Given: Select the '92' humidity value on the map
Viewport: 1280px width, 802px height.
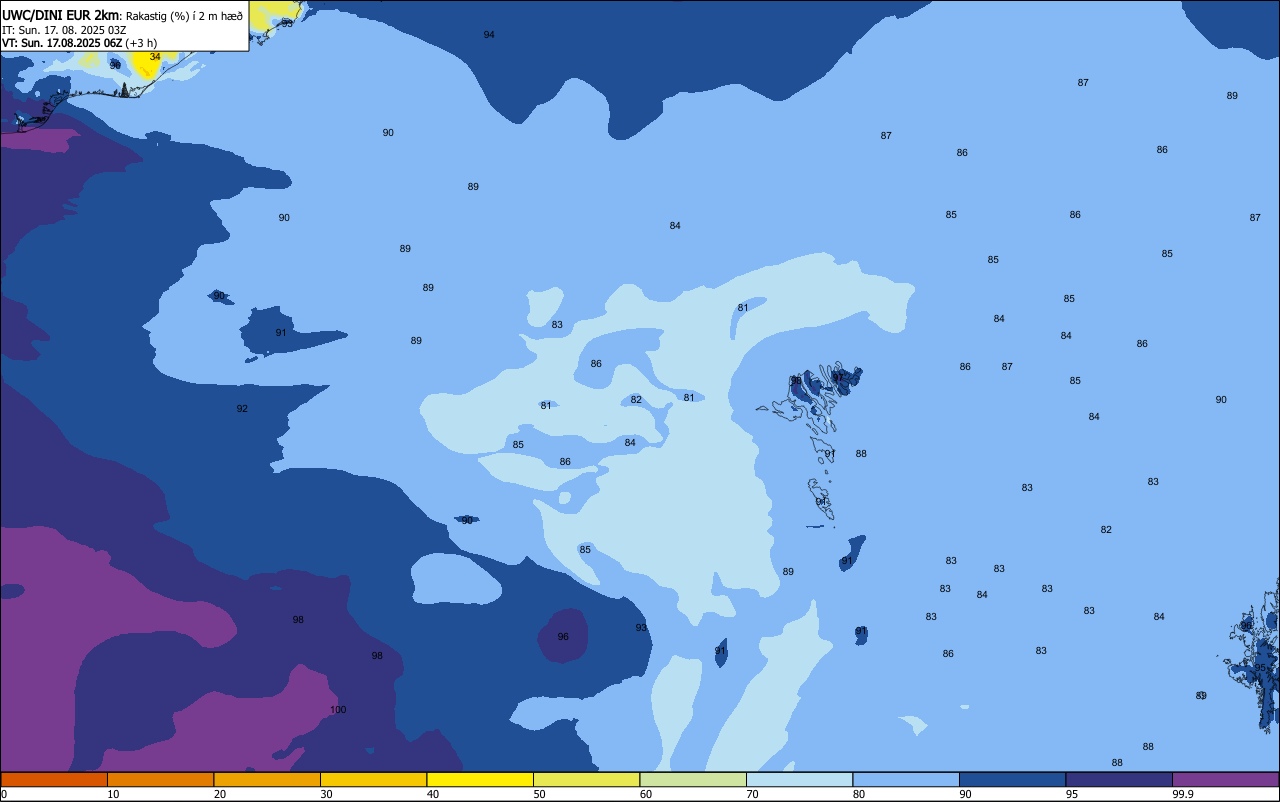Looking at the screenshot, I should pyautogui.click(x=242, y=409).
